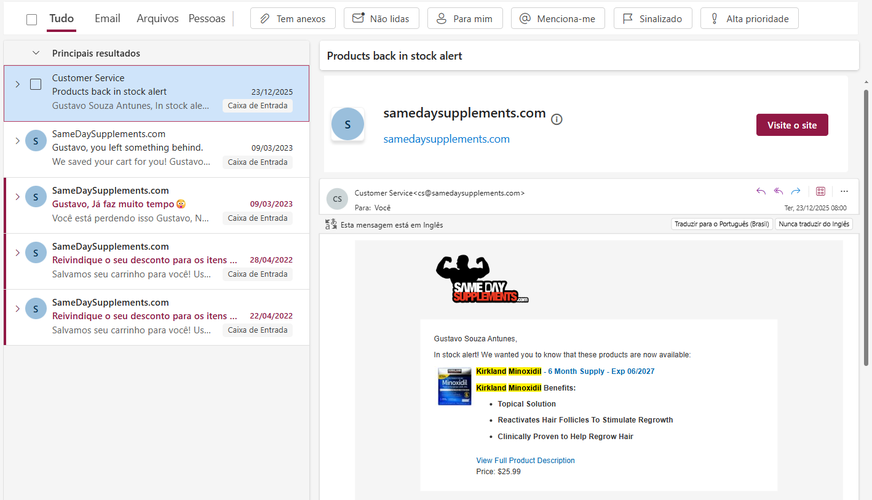Switch to the Email tab
This screenshot has width=872, height=500.
pos(107,18)
